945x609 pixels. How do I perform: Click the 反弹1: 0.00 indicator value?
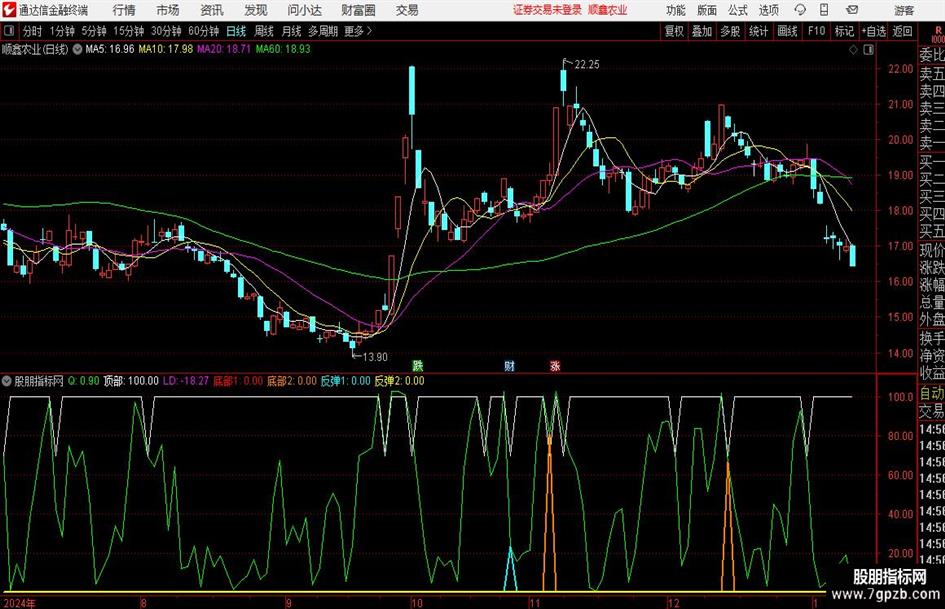click(x=345, y=381)
